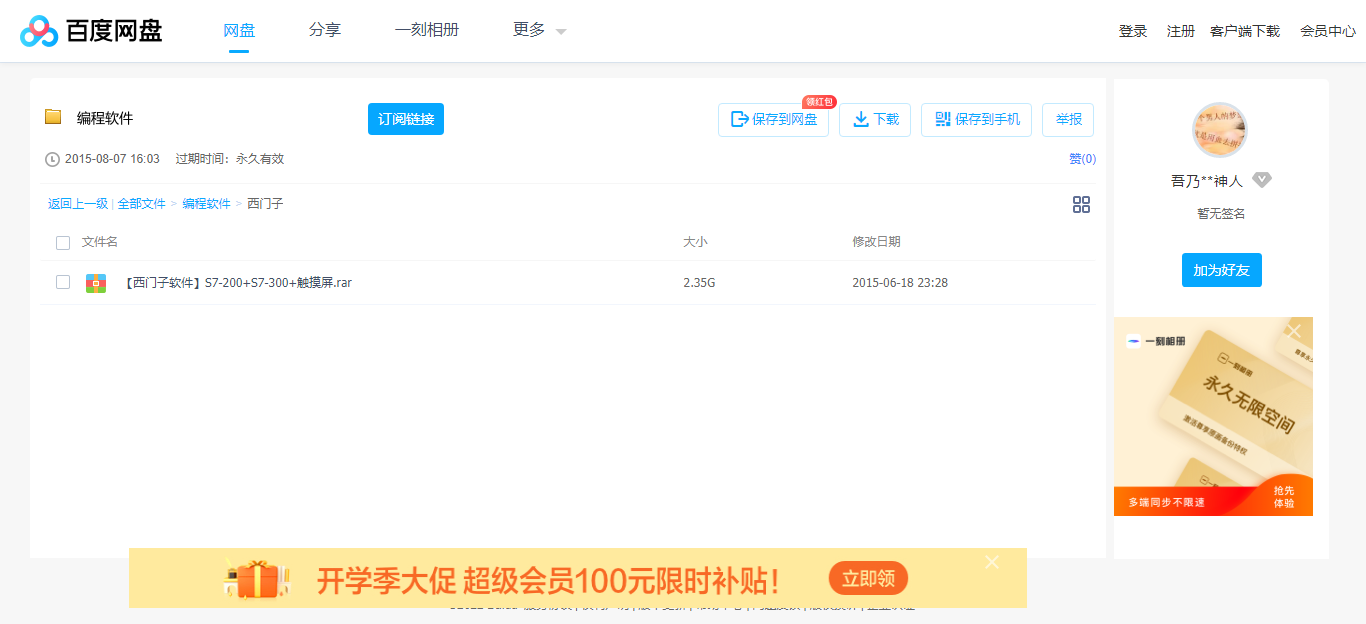Click the 下载 download button
The width and height of the screenshot is (1366, 624).
[x=874, y=119]
